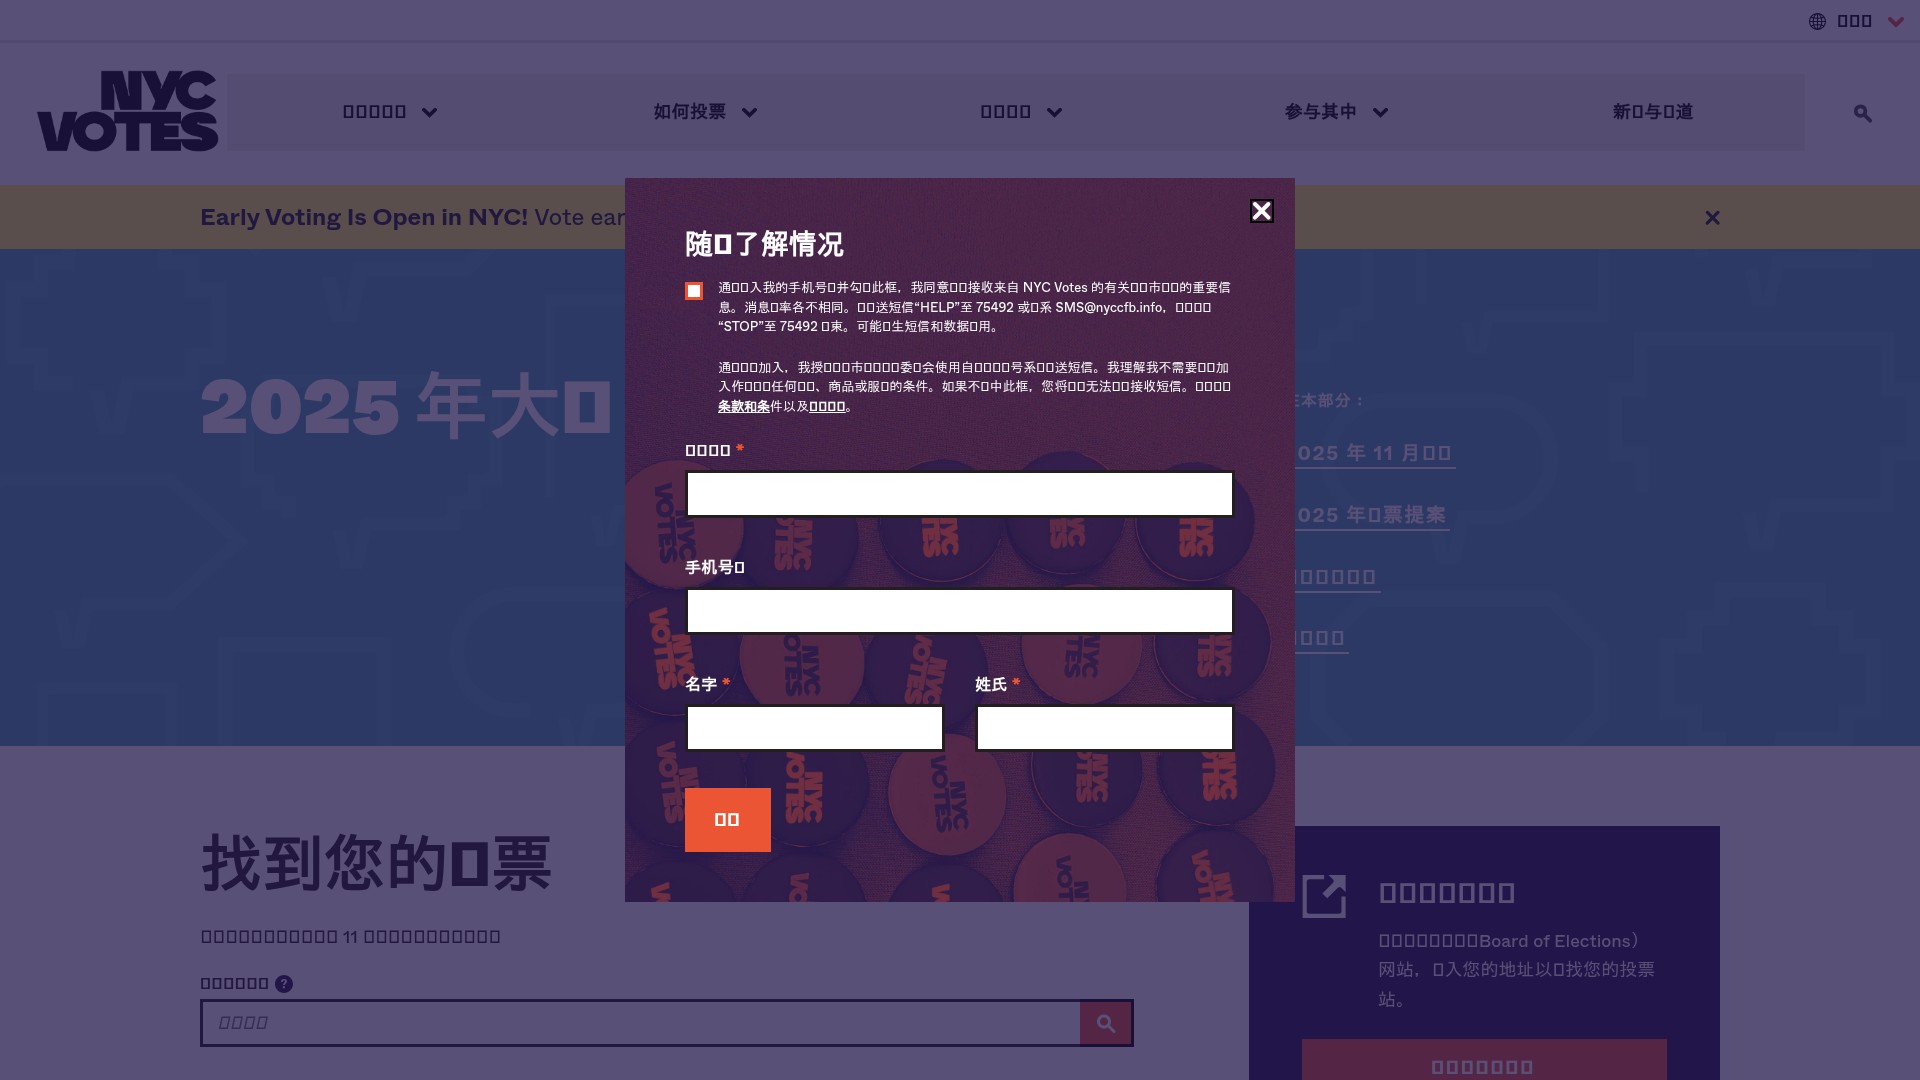Screen dimensions: 1920x1080
Task: Go to the news navigation link
Action: [x=1652, y=112]
